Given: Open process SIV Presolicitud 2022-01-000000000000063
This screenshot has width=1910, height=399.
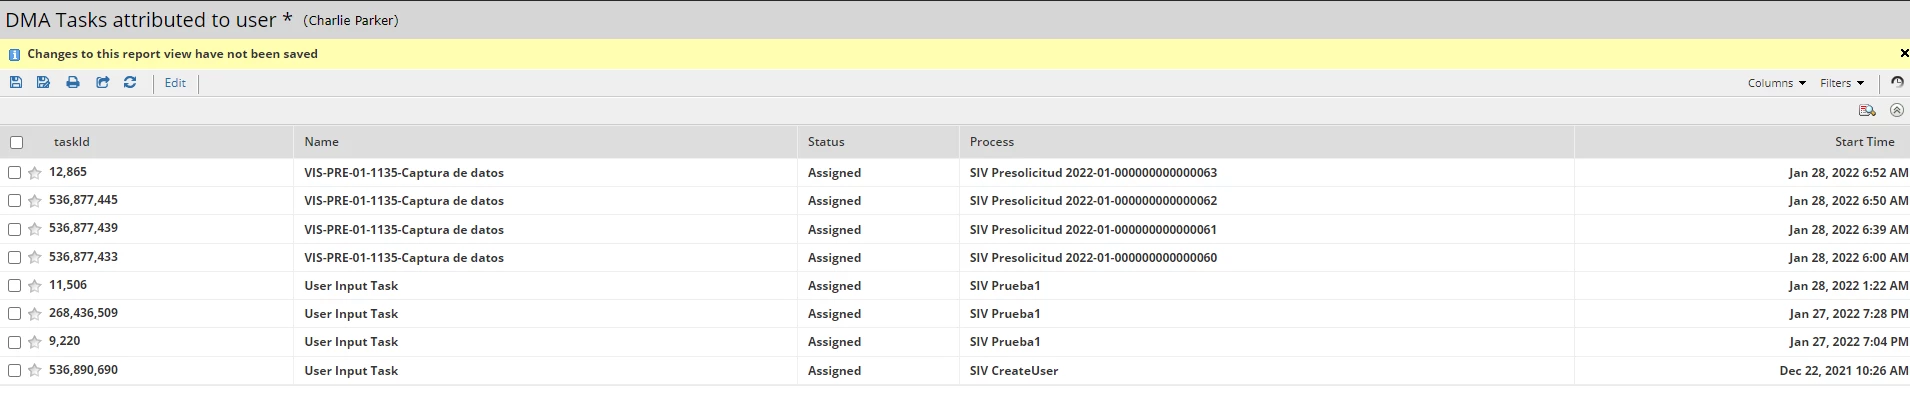Looking at the screenshot, I should click(x=1093, y=173).
